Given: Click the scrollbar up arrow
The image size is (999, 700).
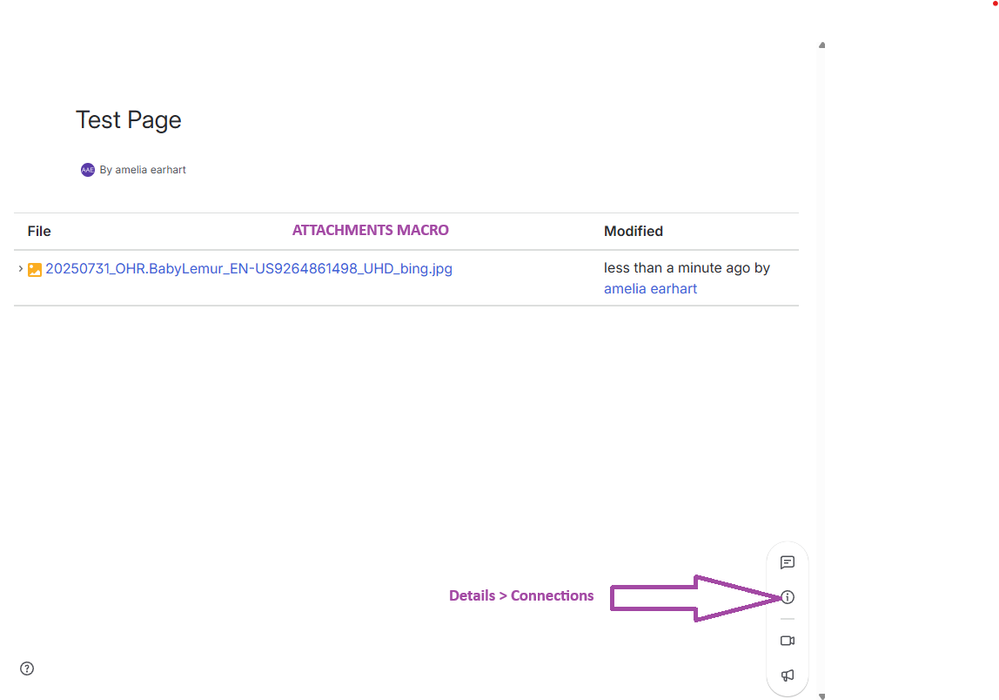Looking at the screenshot, I should click(822, 45).
